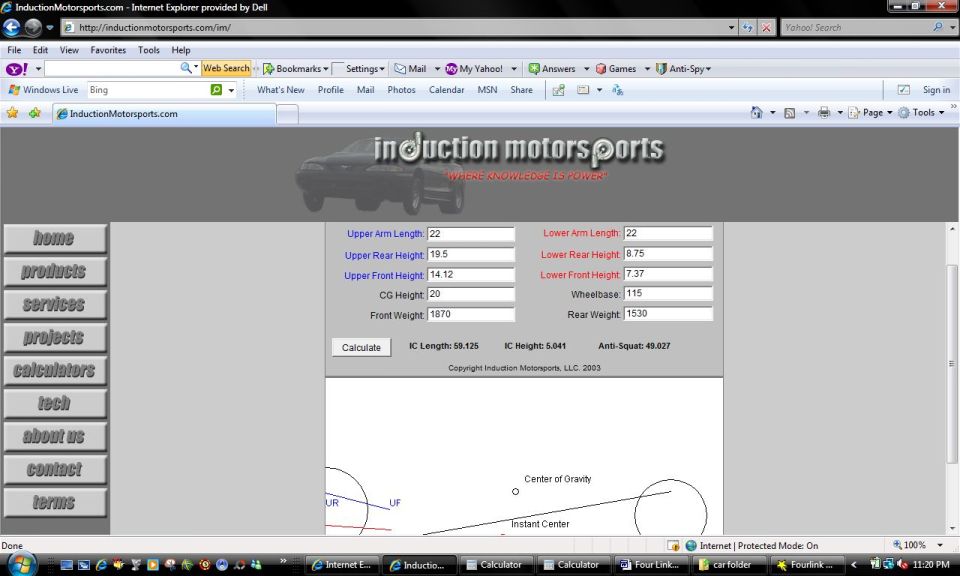
Task: Click the Windows Live translate icon
Action: (617, 90)
